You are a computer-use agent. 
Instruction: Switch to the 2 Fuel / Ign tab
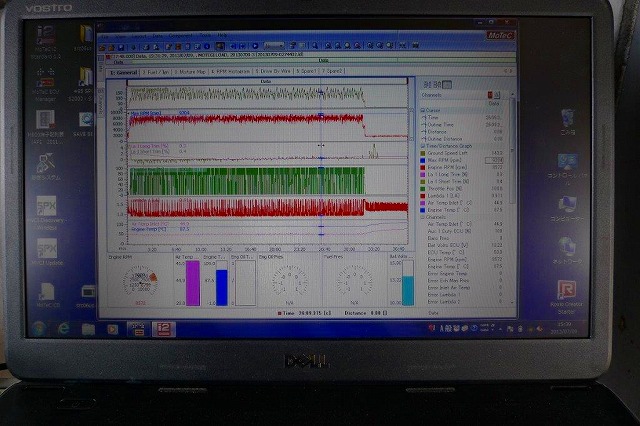(156, 72)
